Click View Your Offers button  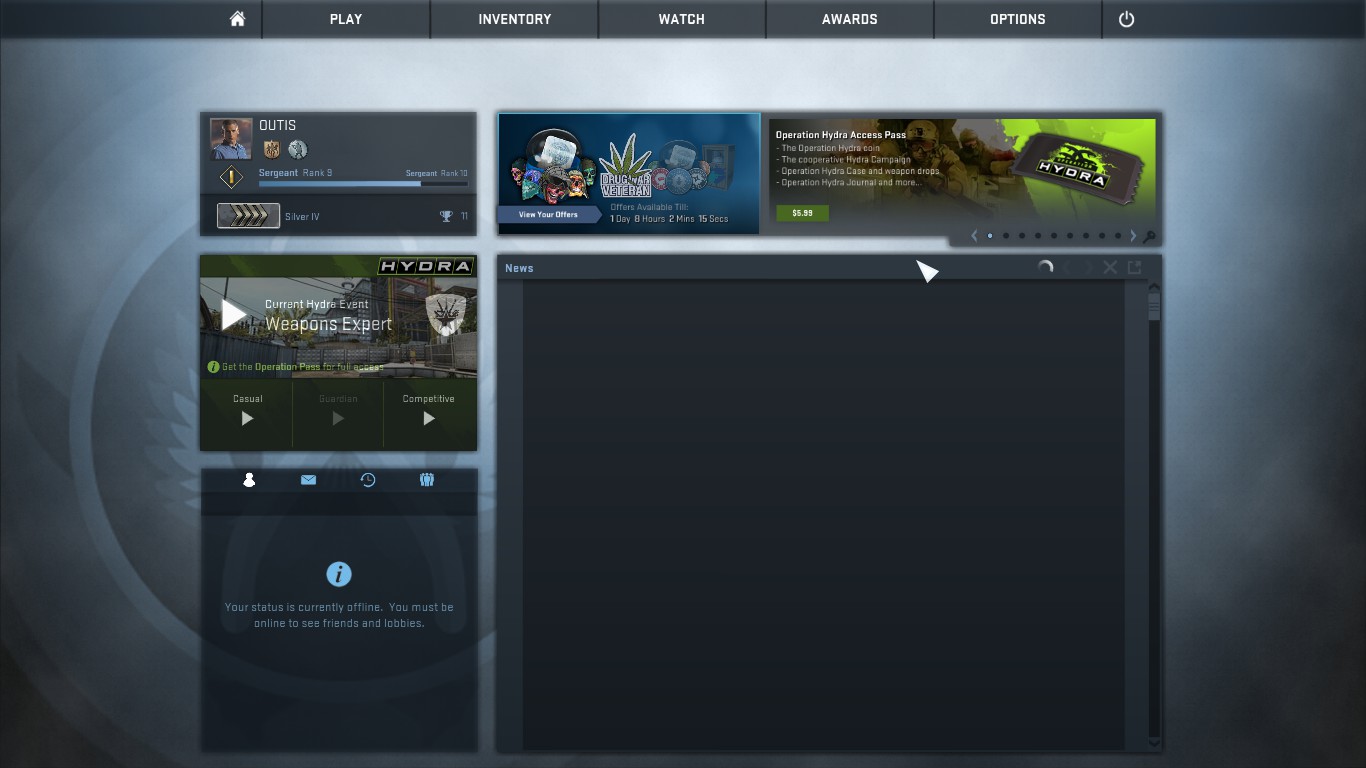(x=548, y=214)
